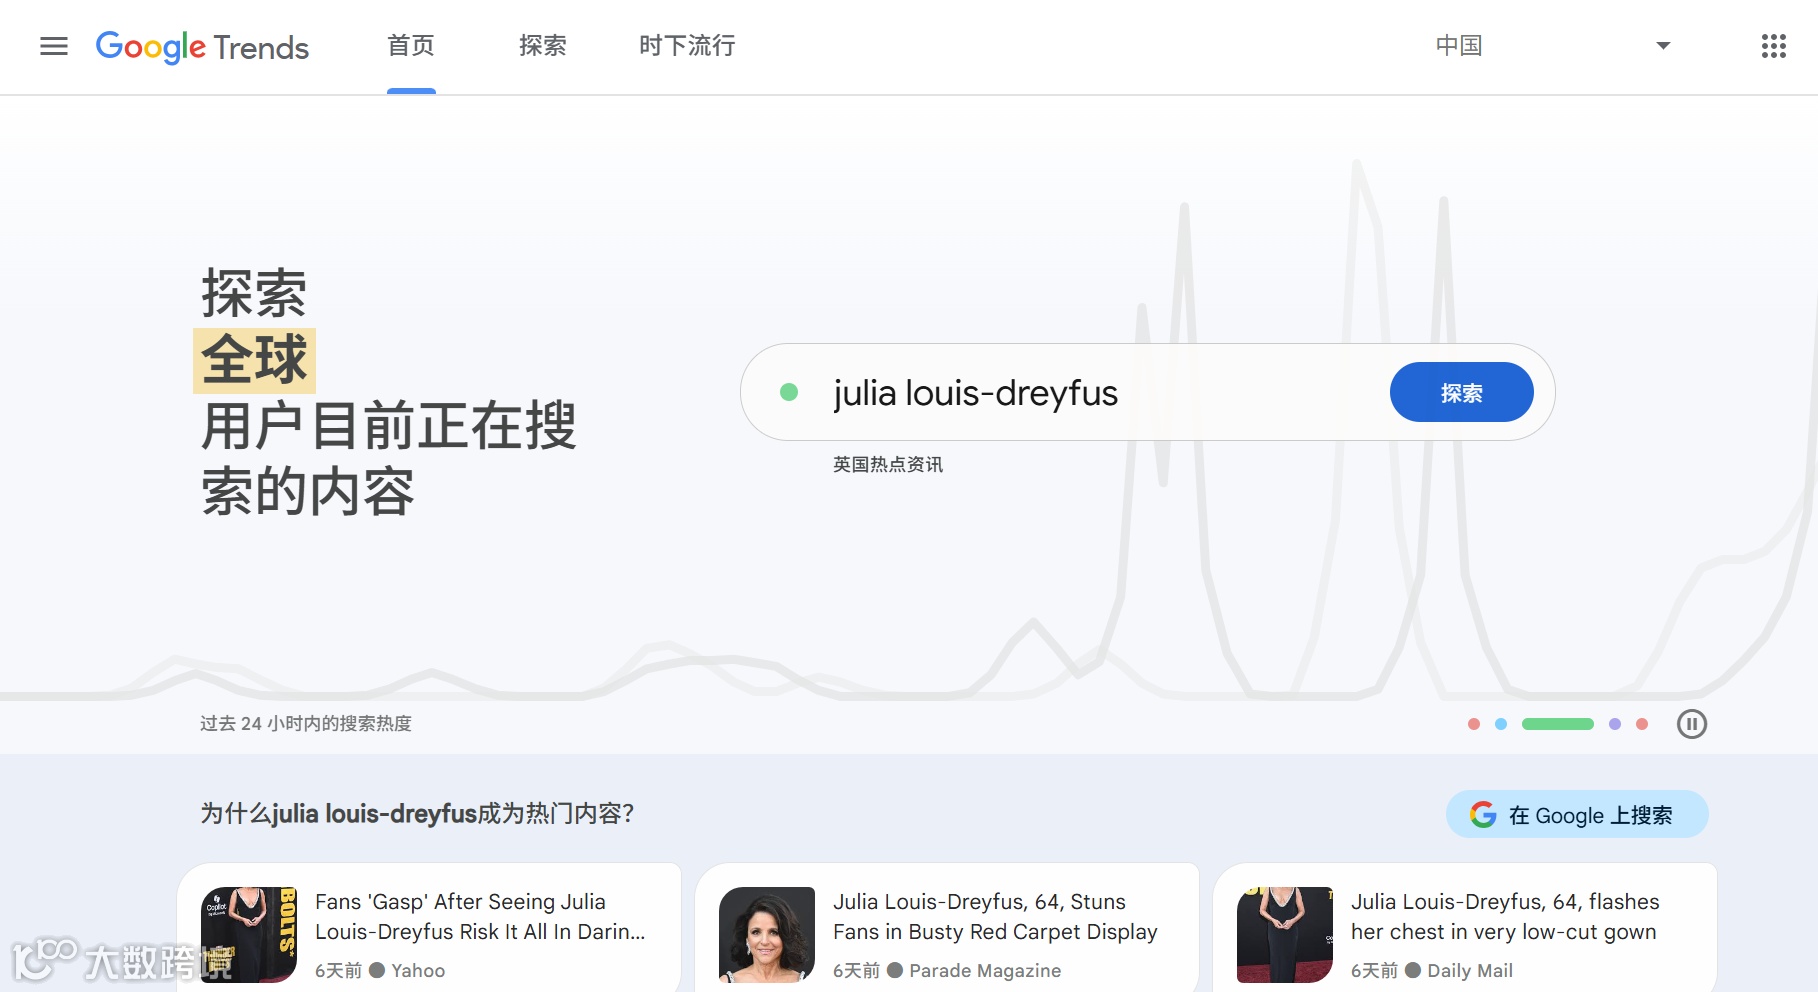This screenshot has height=992, width=1818.
Task: Select the blue carousel dot
Action: pyautogui.click(x=1500, y=724)
